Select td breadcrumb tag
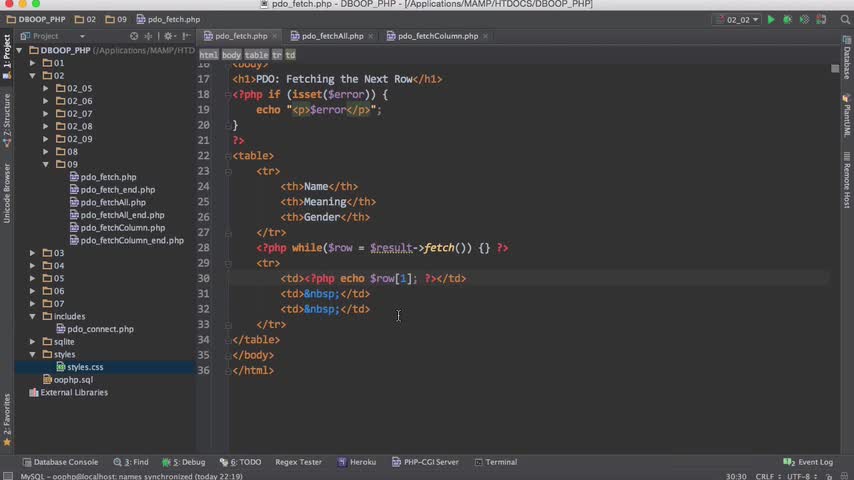Viewport: 854px width, 480px height. coord(290,55)
